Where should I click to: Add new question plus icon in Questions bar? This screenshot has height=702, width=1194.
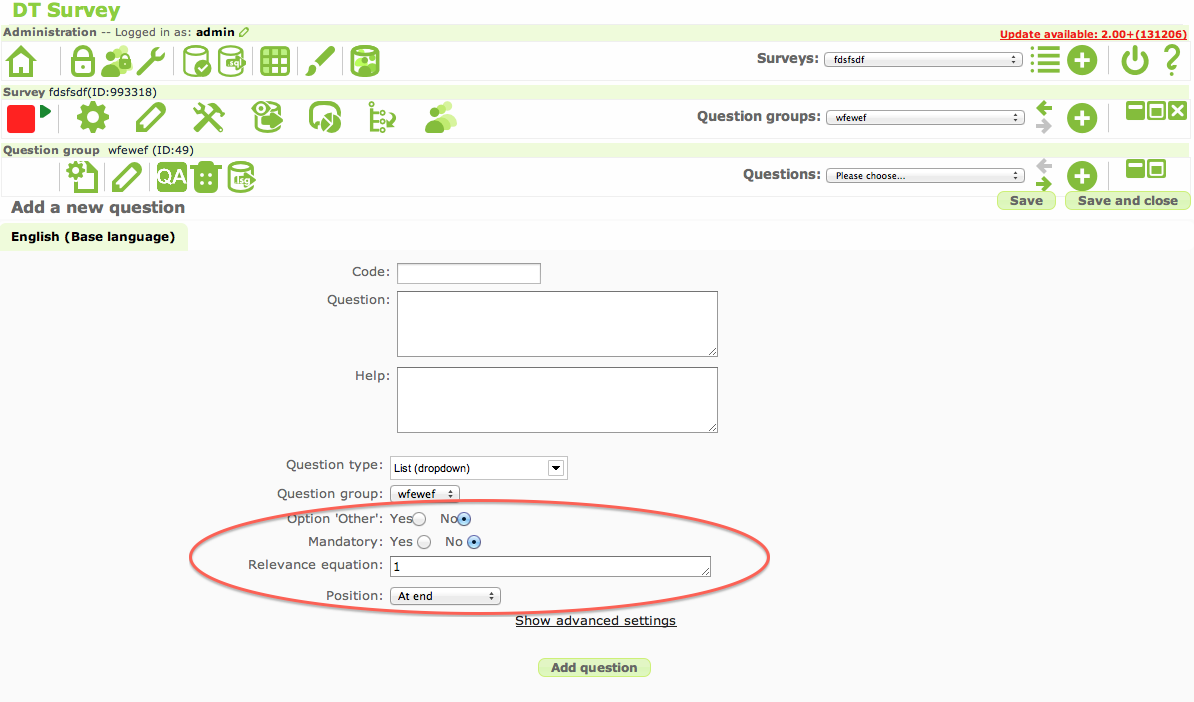coord(1081,176)
